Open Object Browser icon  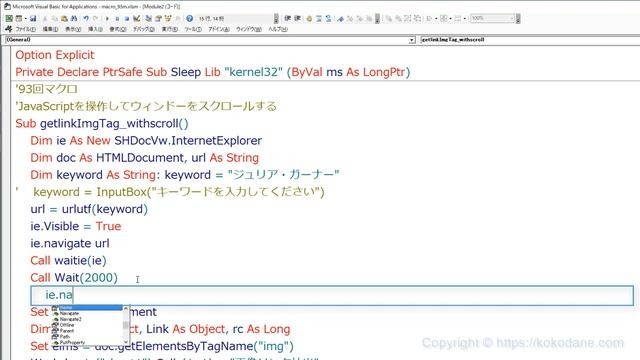point(168,18)
